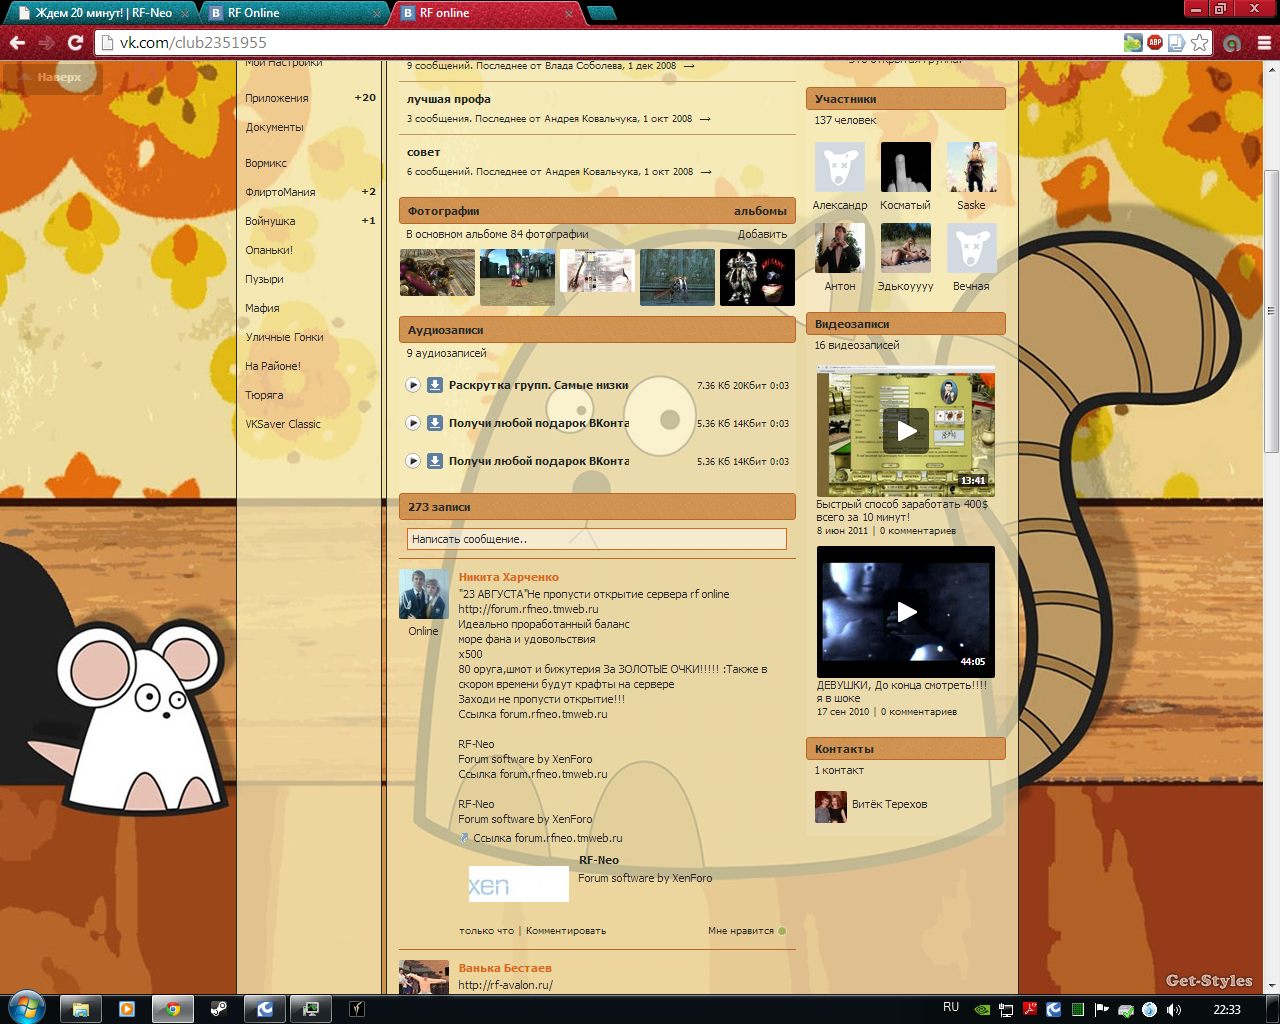This screenshot has height=1024, width=1280.
Task: Open the Аудиозаписи section header
Action: coord(597,330)
